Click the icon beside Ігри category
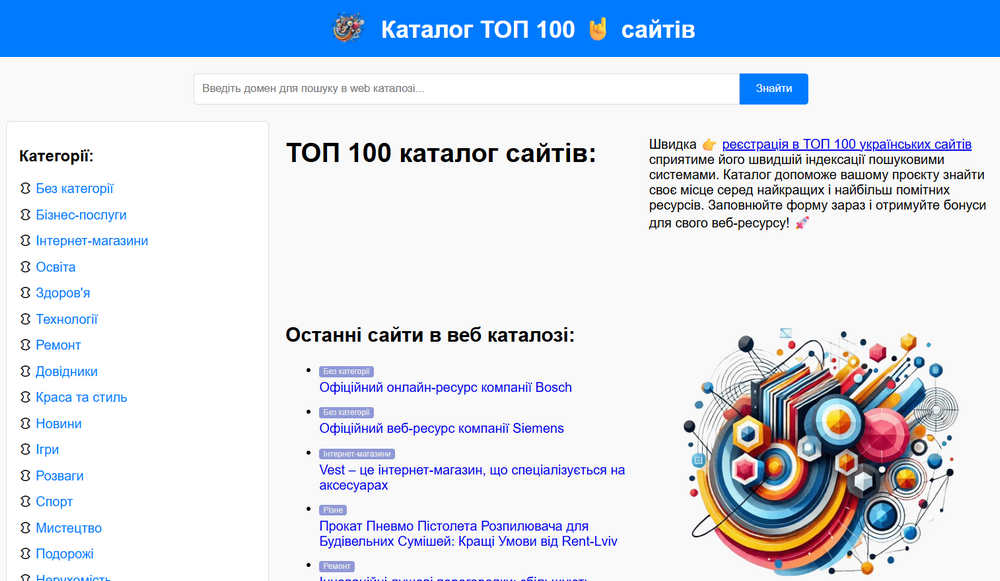Image resolution: width=1000 pixels, height=581 pixels. click(26, 449)
